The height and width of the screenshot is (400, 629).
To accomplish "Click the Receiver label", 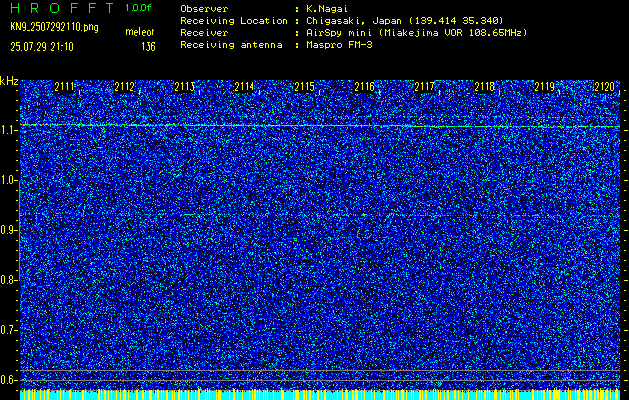I will [x=204, y=33].
